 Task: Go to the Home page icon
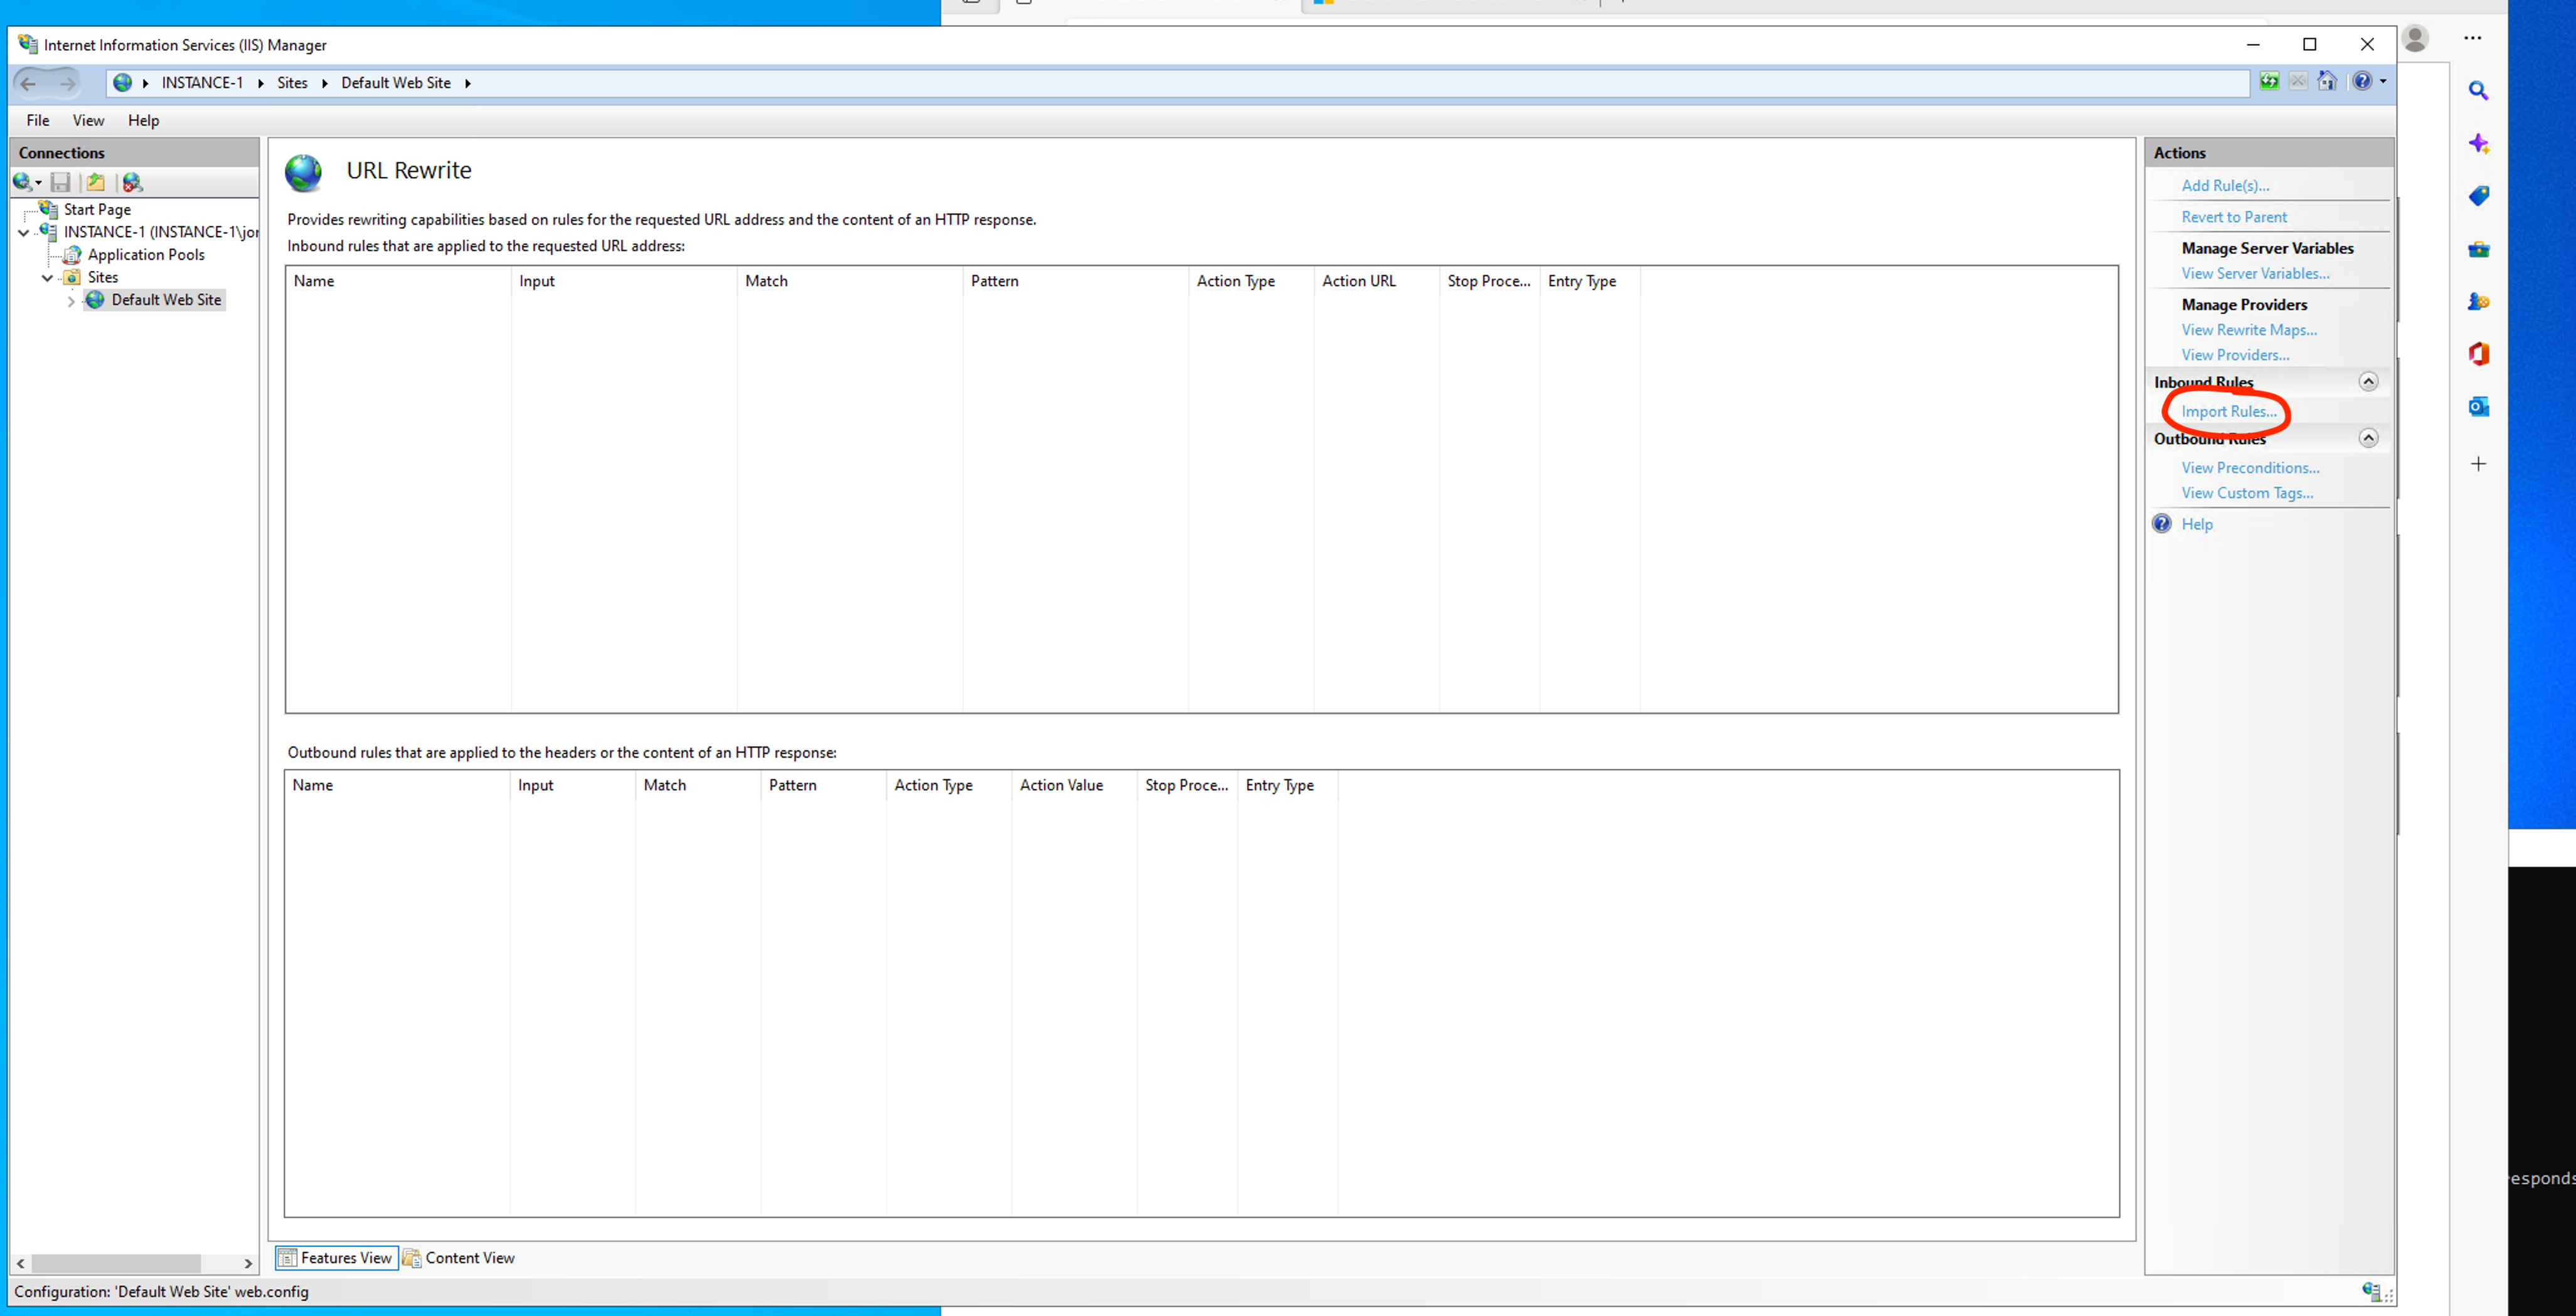(2327, 82)
